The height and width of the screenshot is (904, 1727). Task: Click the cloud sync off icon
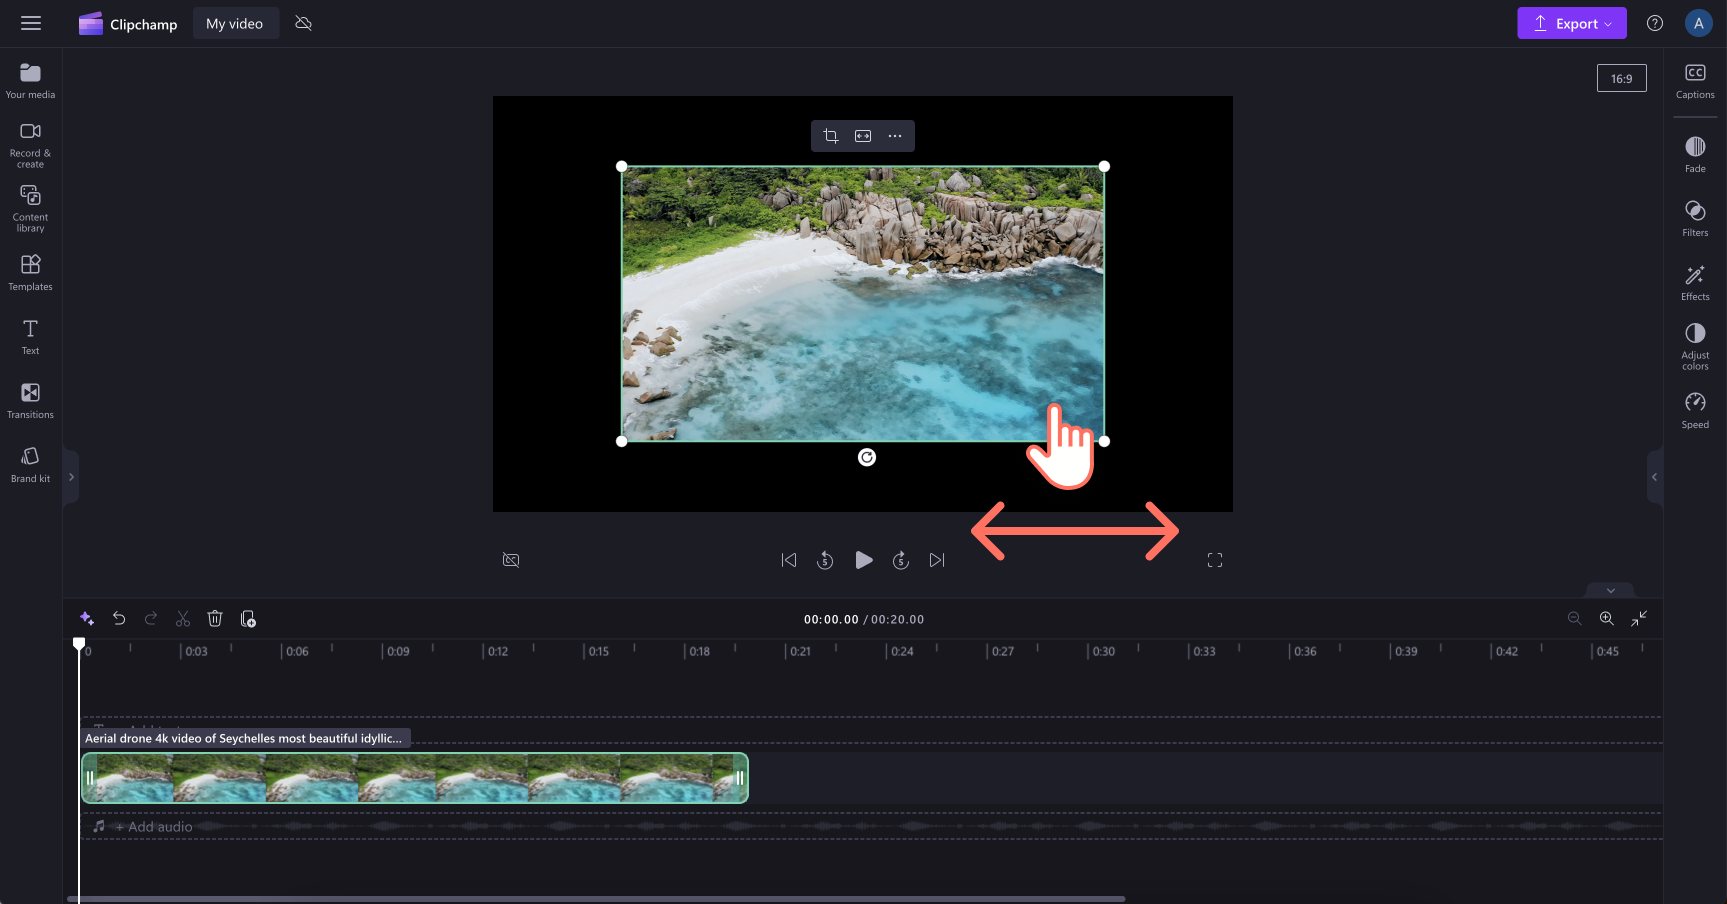pyautogui.click(x=304, y=23)
